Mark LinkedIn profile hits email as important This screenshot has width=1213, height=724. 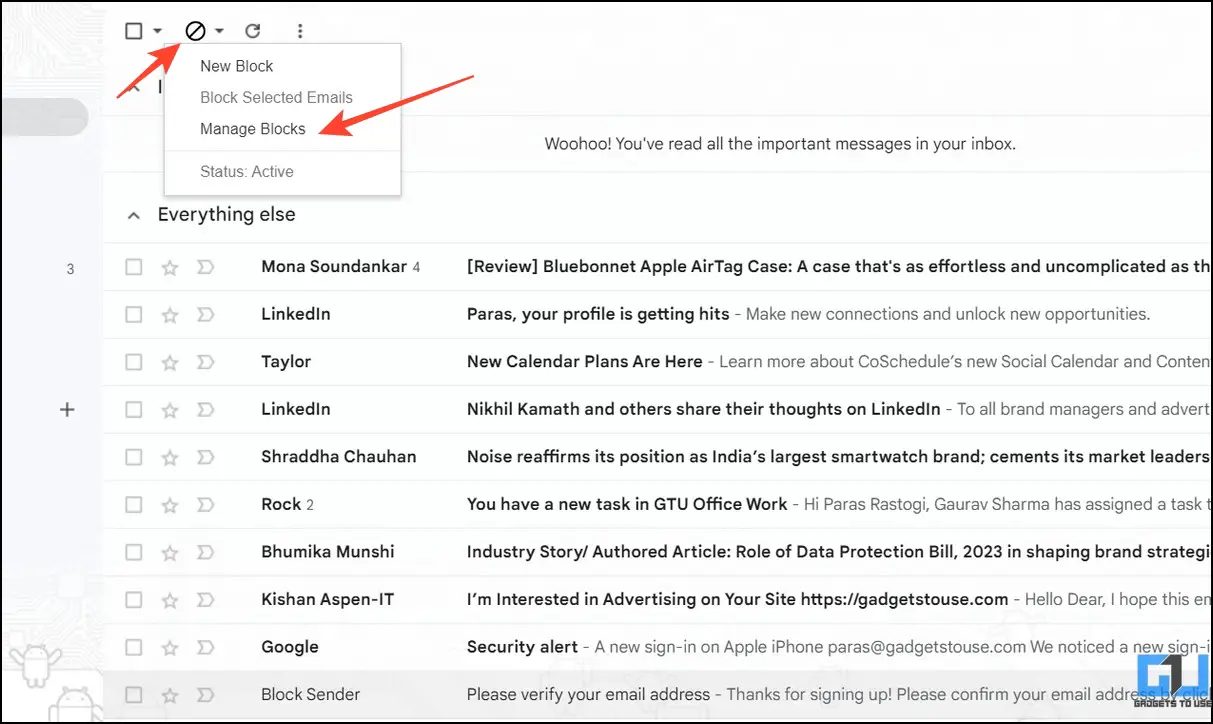tap(206, 314)
